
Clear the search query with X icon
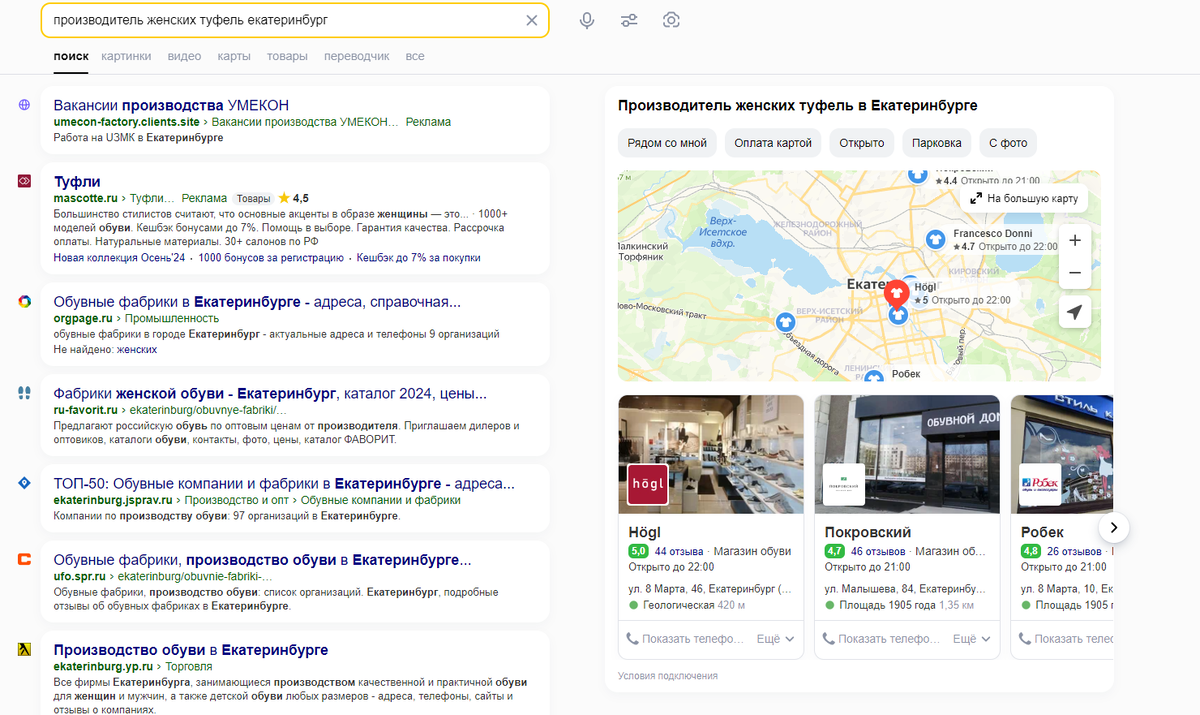(532, 20)
